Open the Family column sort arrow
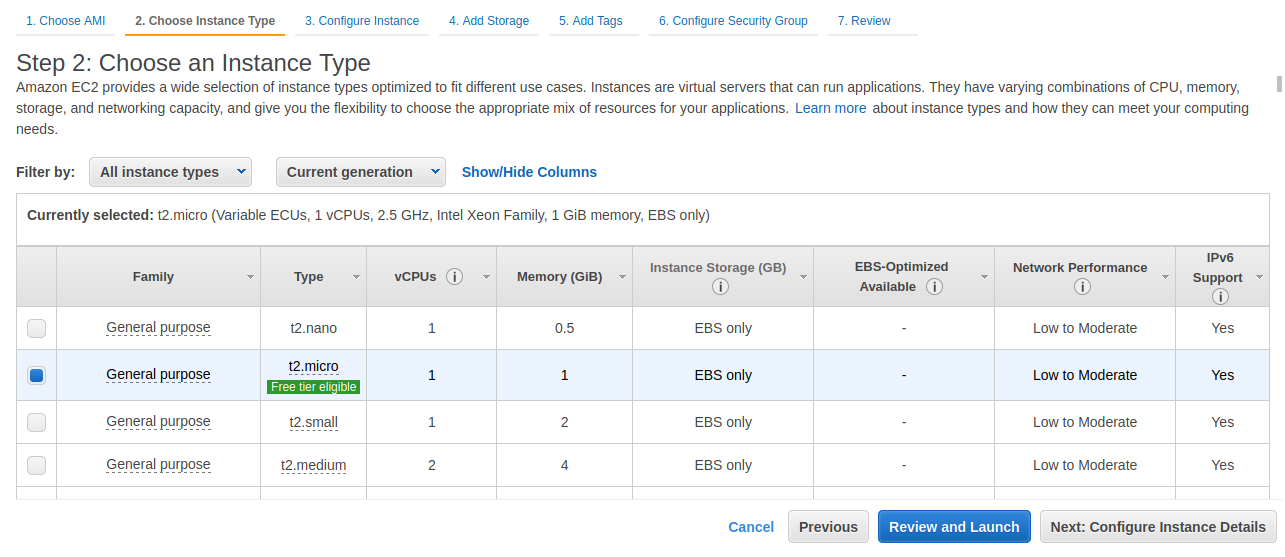The width and height of the screenshot is (1285, 557). (250, 277)
